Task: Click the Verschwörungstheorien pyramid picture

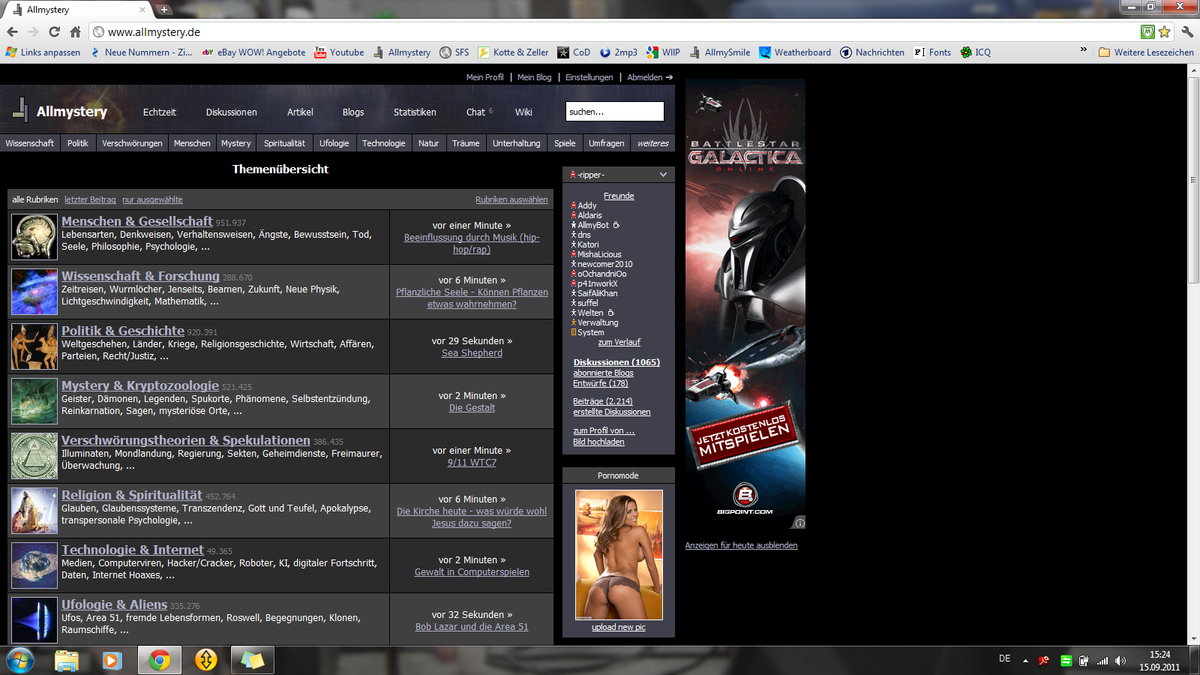Action: (34, 455)
